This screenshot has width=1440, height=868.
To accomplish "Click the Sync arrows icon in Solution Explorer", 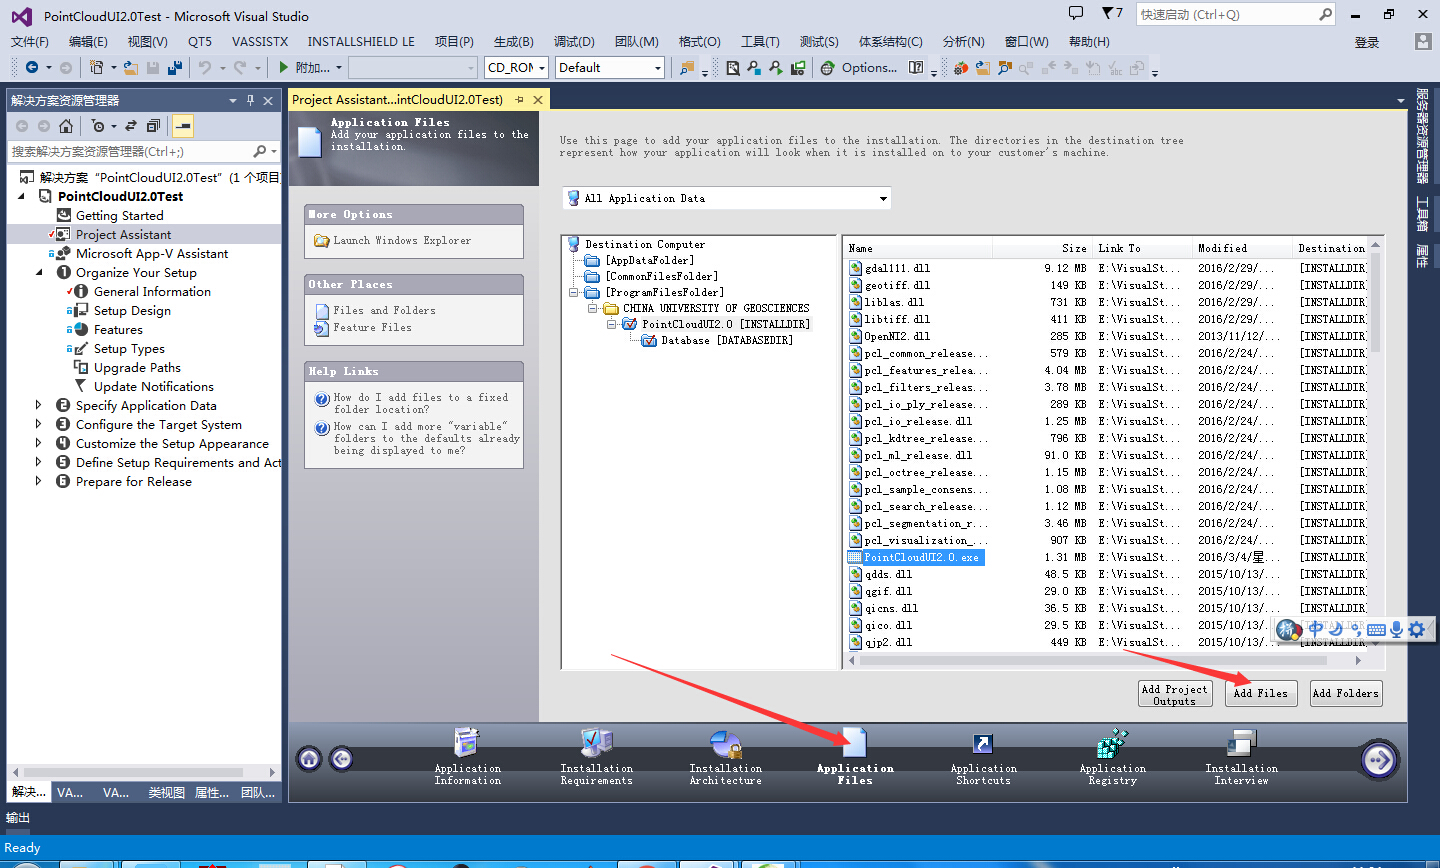I will 131,126.
